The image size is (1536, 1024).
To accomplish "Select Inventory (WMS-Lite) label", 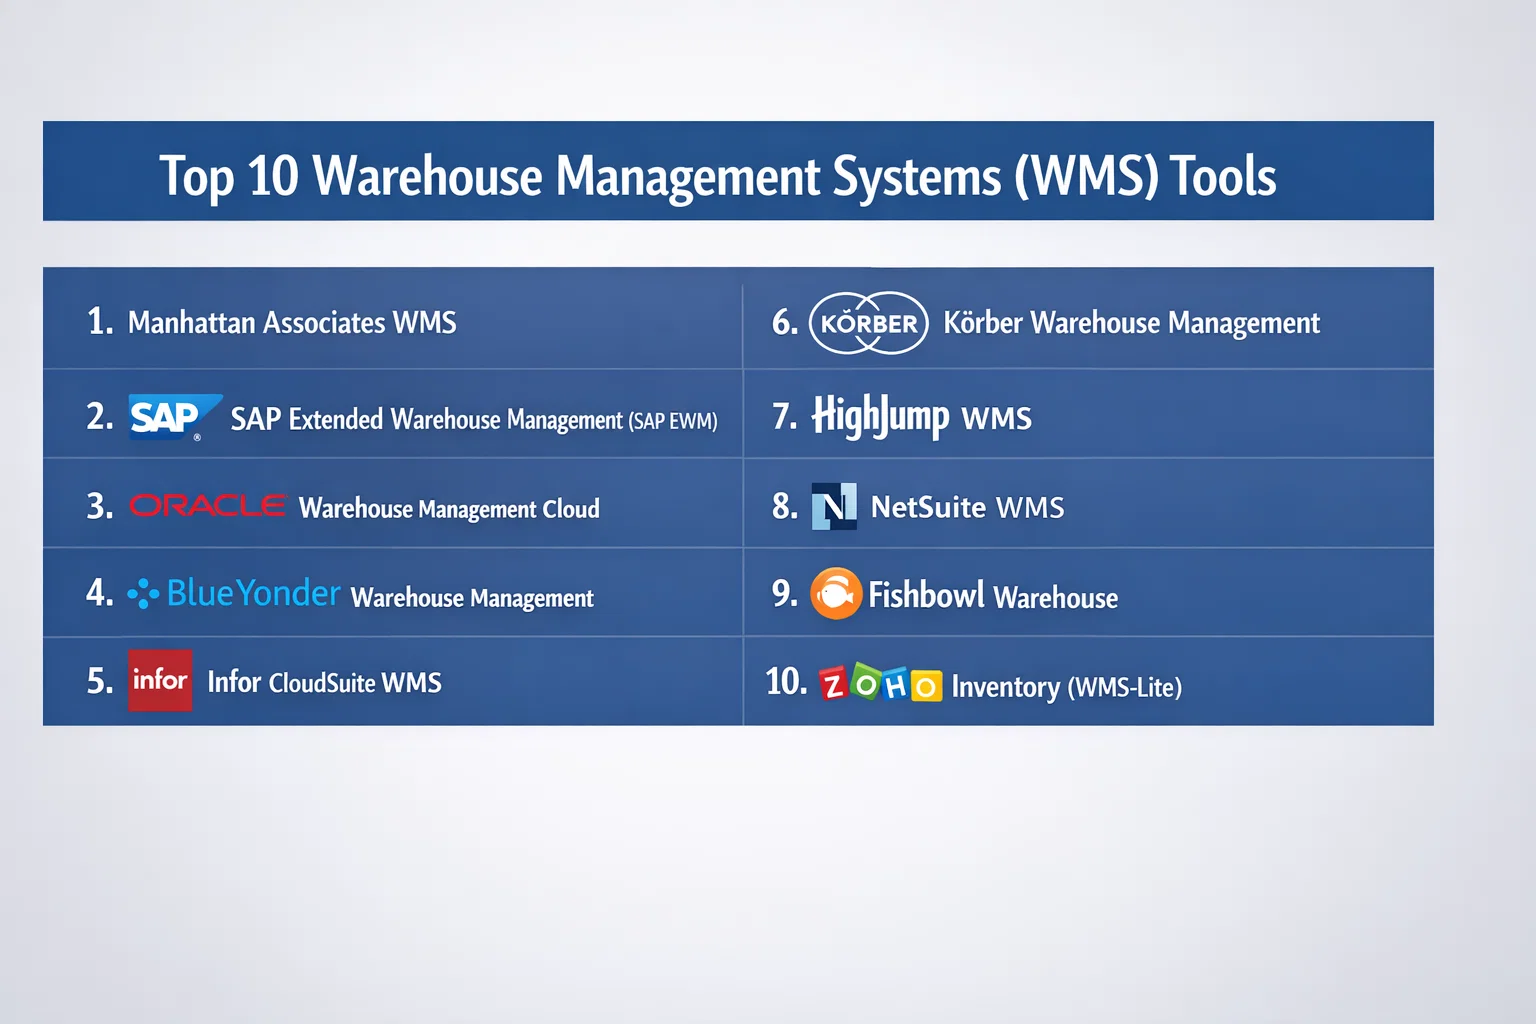I will coord(1066,687).
